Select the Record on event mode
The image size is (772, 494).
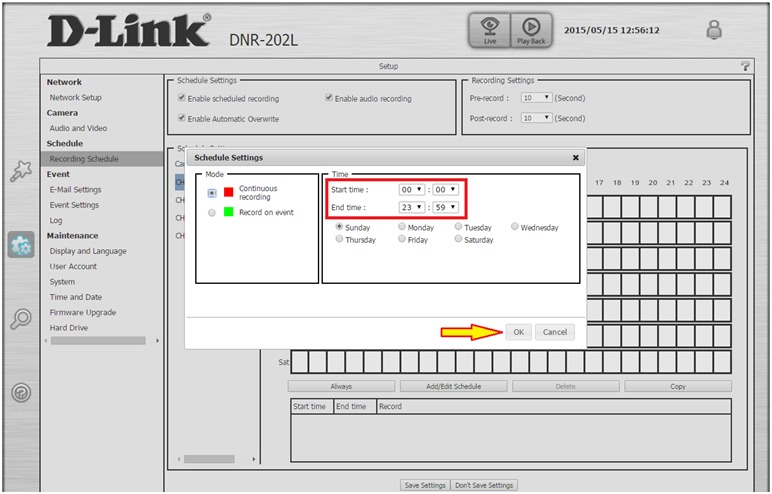tap(211, 213)
